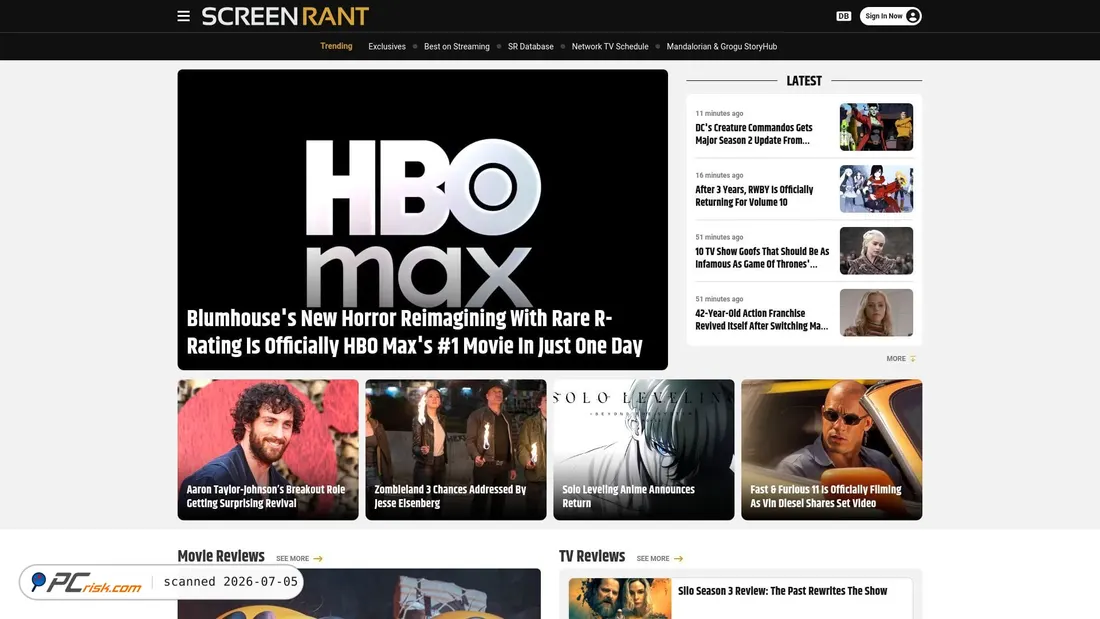
Task: Expand MORE latest articles
Action: coord(901,359)
